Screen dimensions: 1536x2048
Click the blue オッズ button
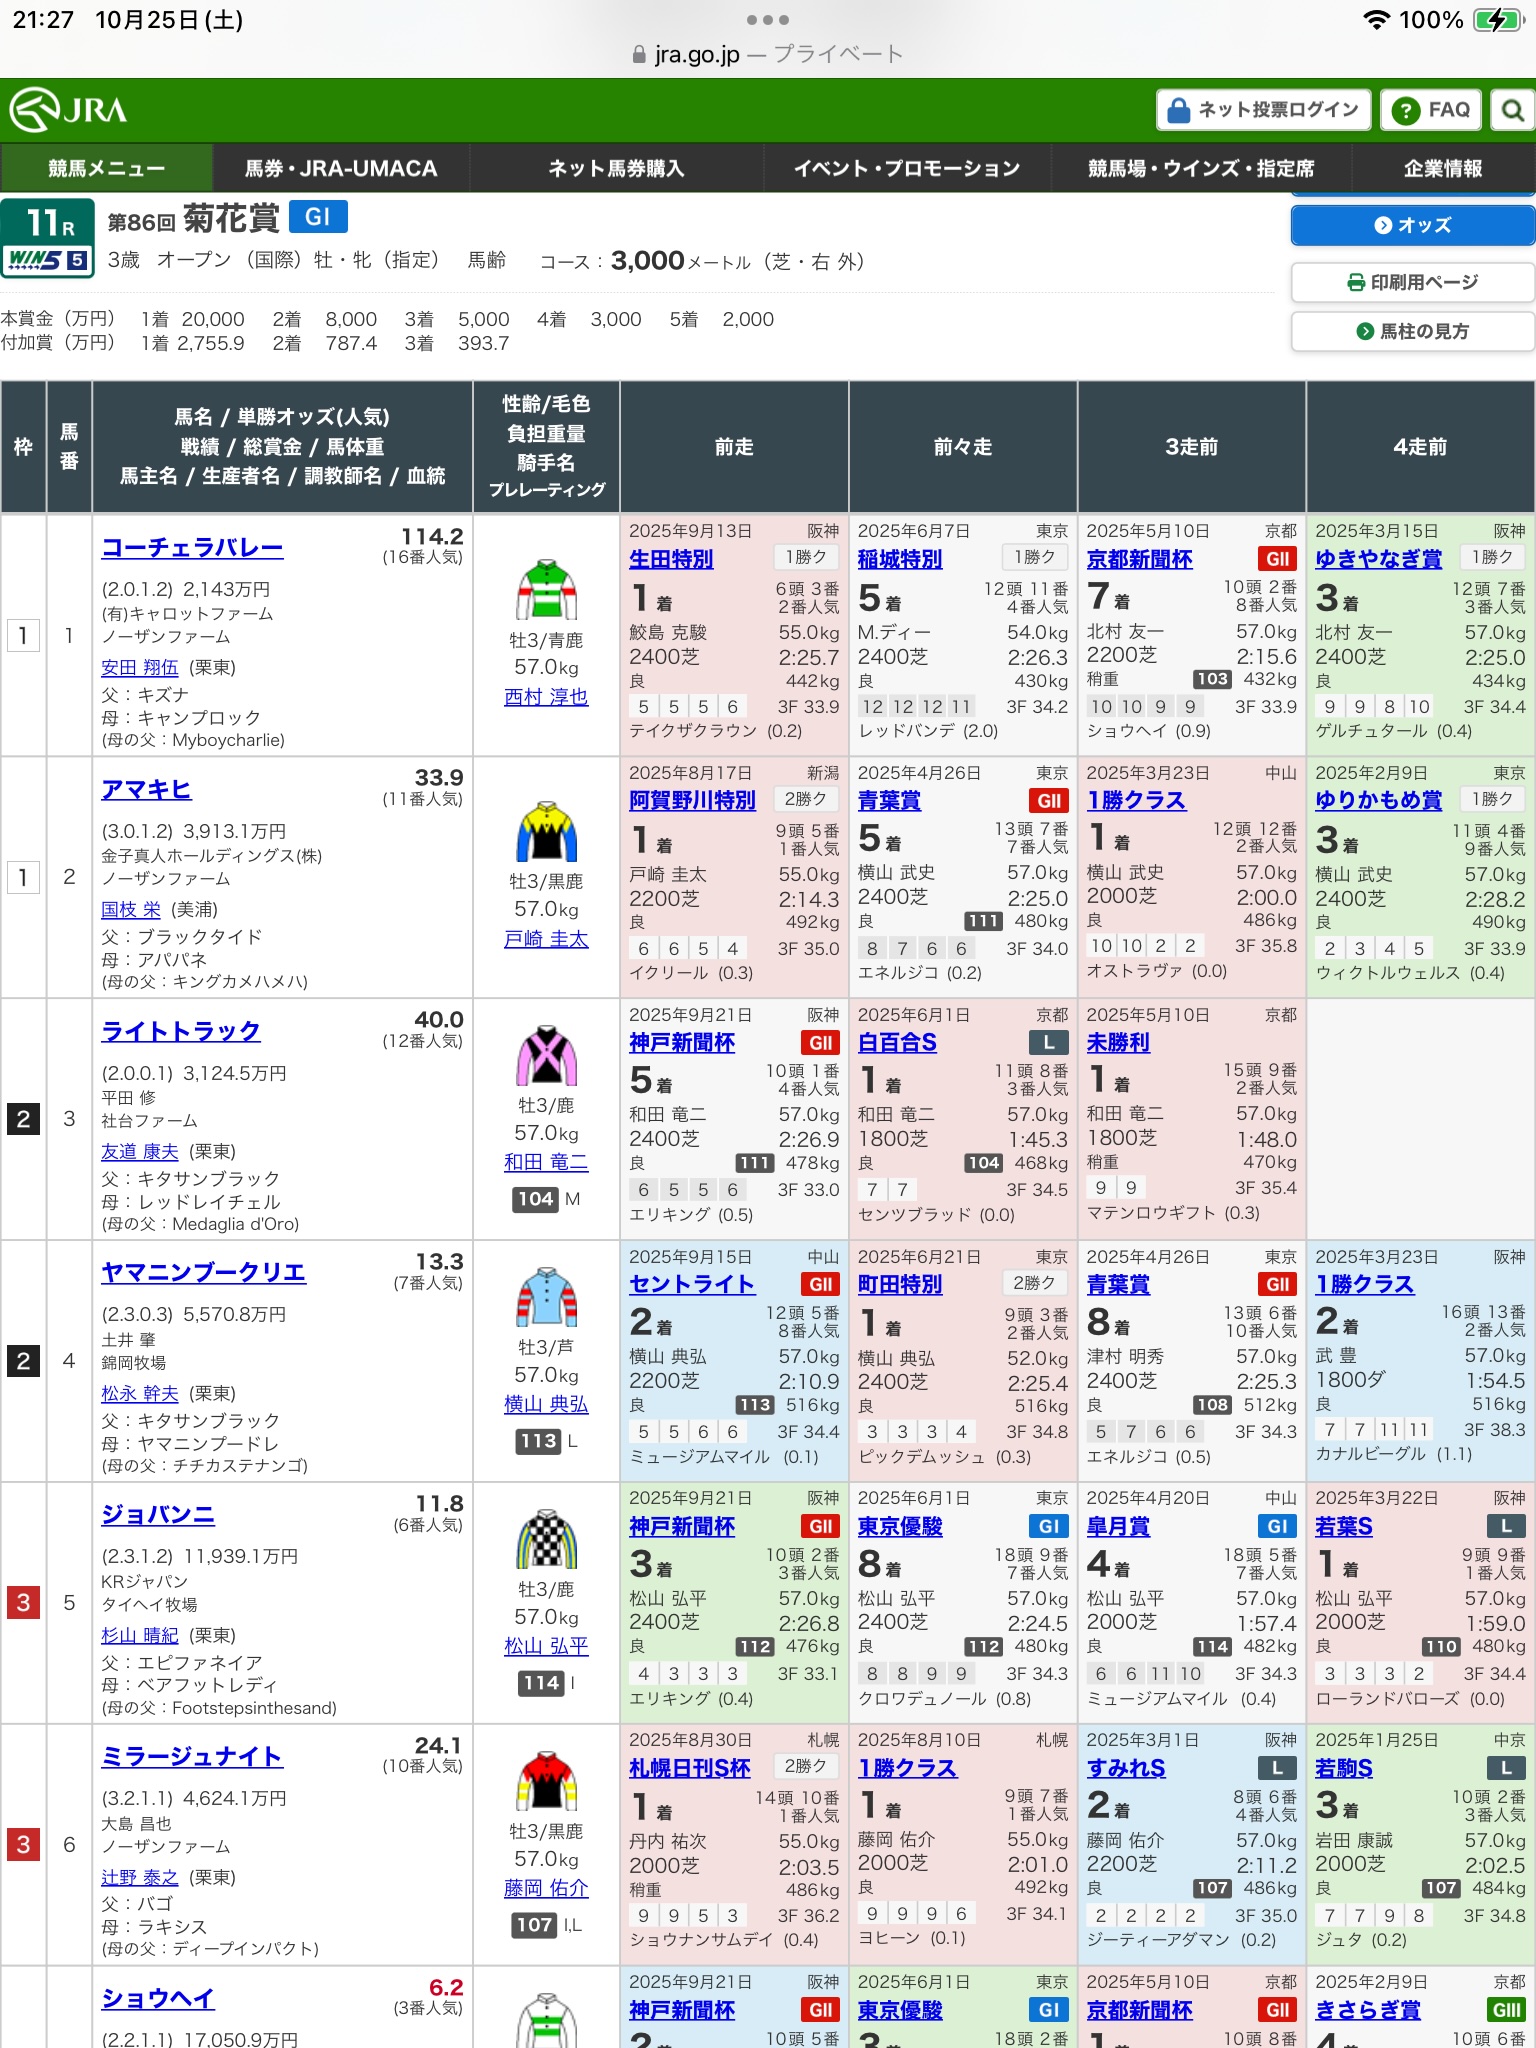[1412, 225]
